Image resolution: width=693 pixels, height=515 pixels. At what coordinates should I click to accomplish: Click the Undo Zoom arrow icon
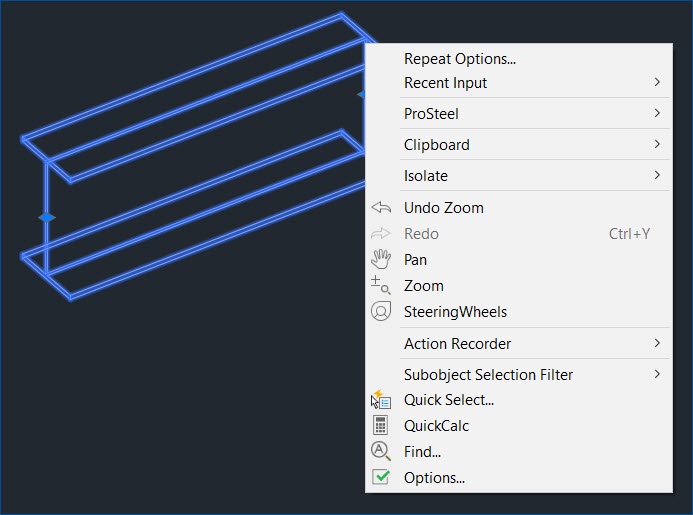(381, 207)
